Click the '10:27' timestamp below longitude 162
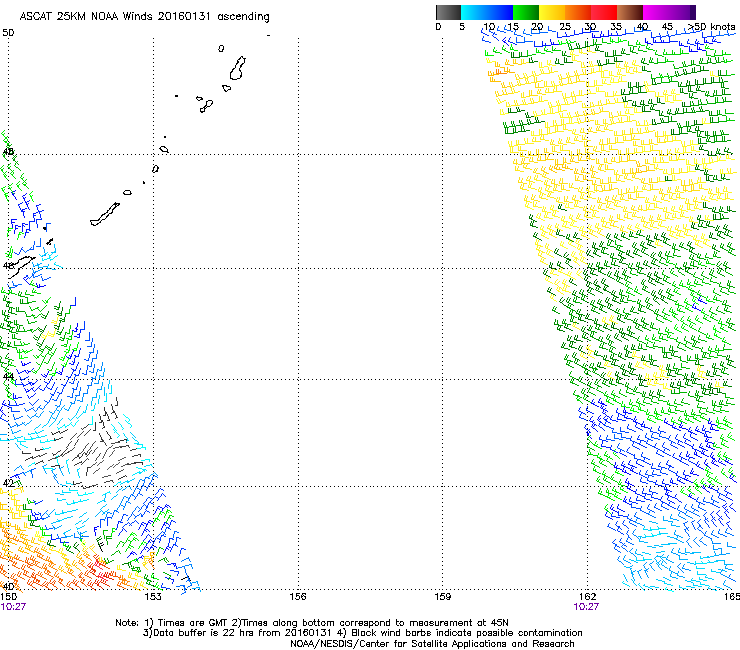Screen dimensions: 740x650 coord(586,607)
